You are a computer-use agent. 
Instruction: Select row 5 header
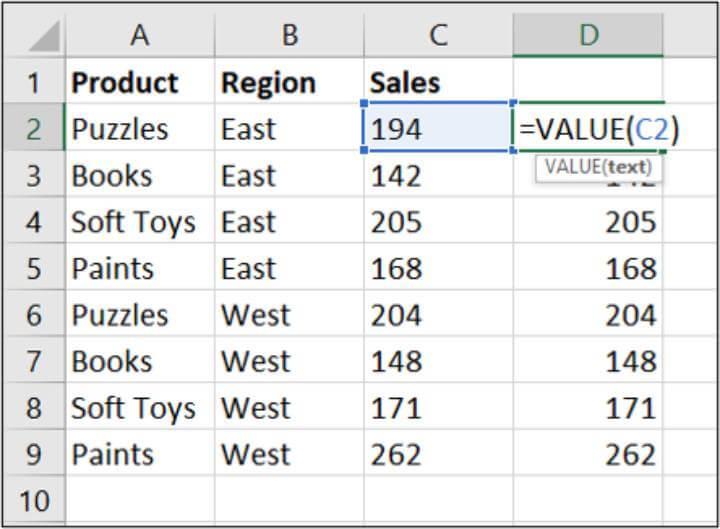(x=34, y=268)
